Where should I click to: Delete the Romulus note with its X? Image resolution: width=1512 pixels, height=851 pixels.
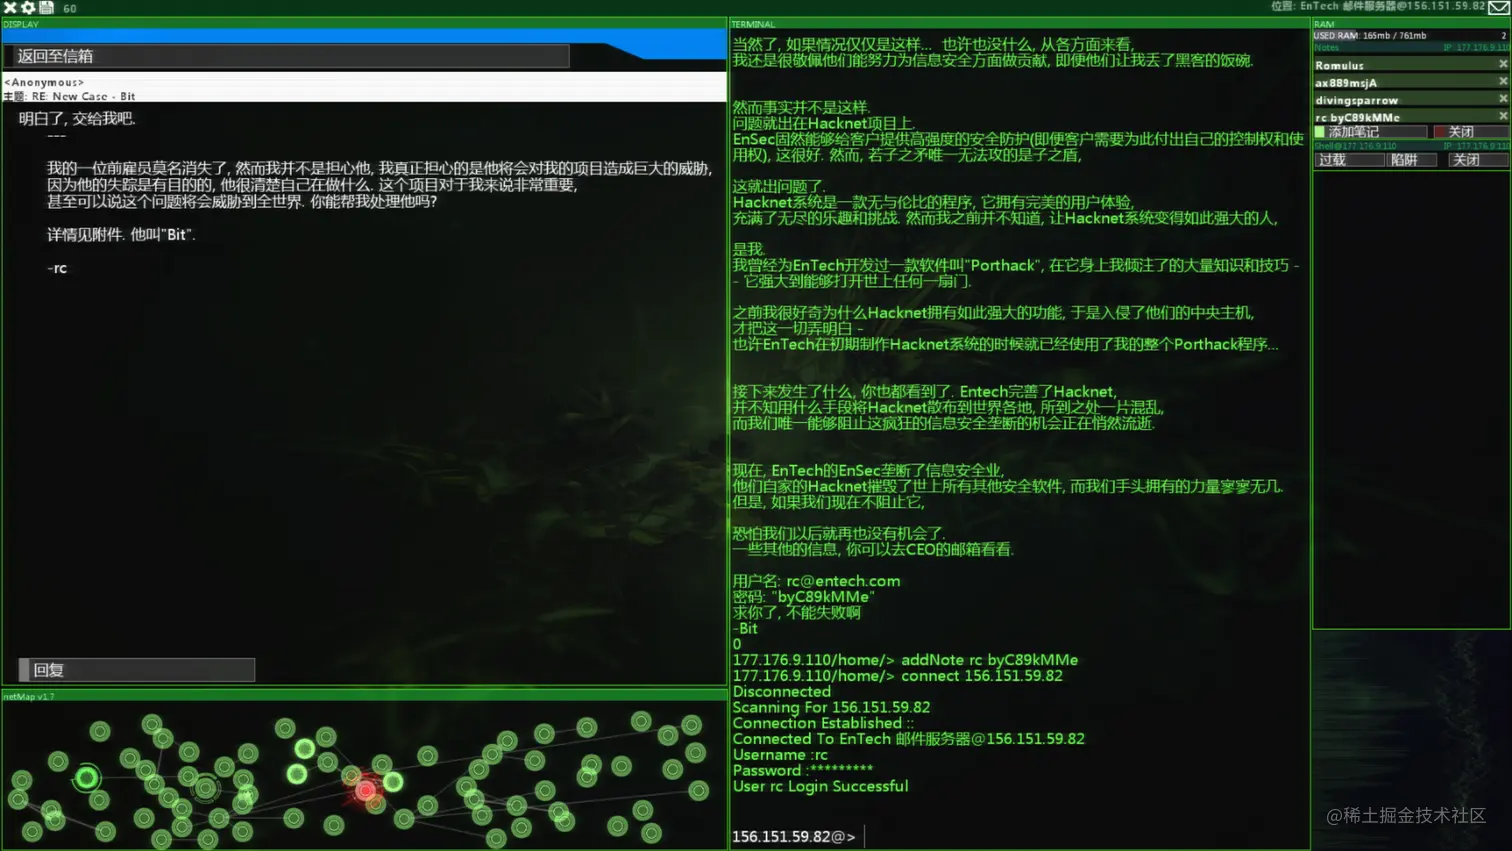coord(1502,65)
